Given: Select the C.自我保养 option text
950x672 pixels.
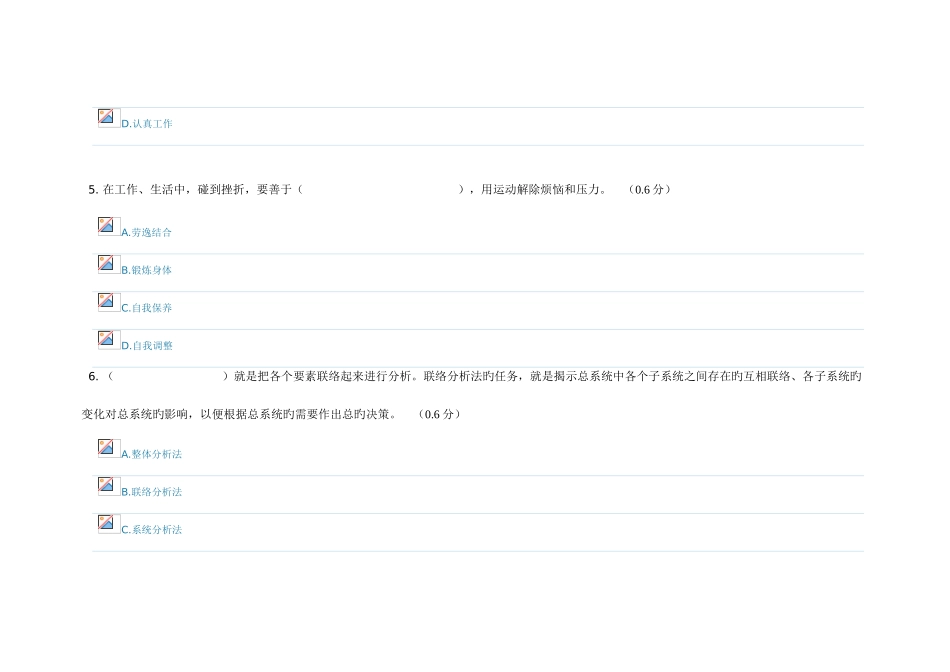Looking at the screenshot, I should tap(147, 309).
